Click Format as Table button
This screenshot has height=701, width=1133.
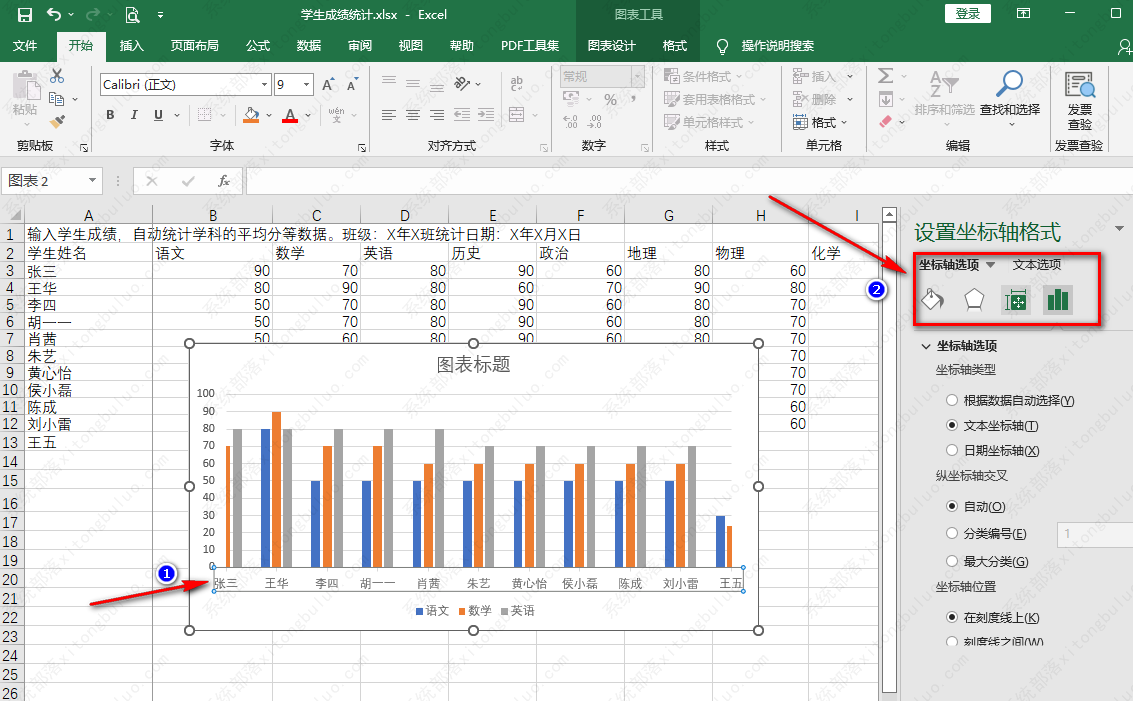pyautogui.click(x=715, y=99)
